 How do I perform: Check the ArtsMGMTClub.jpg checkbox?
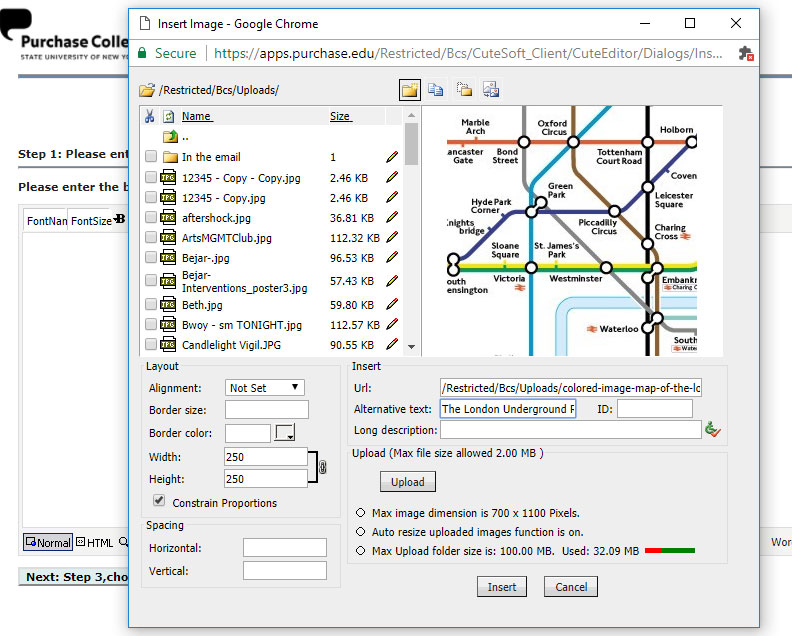151,237
